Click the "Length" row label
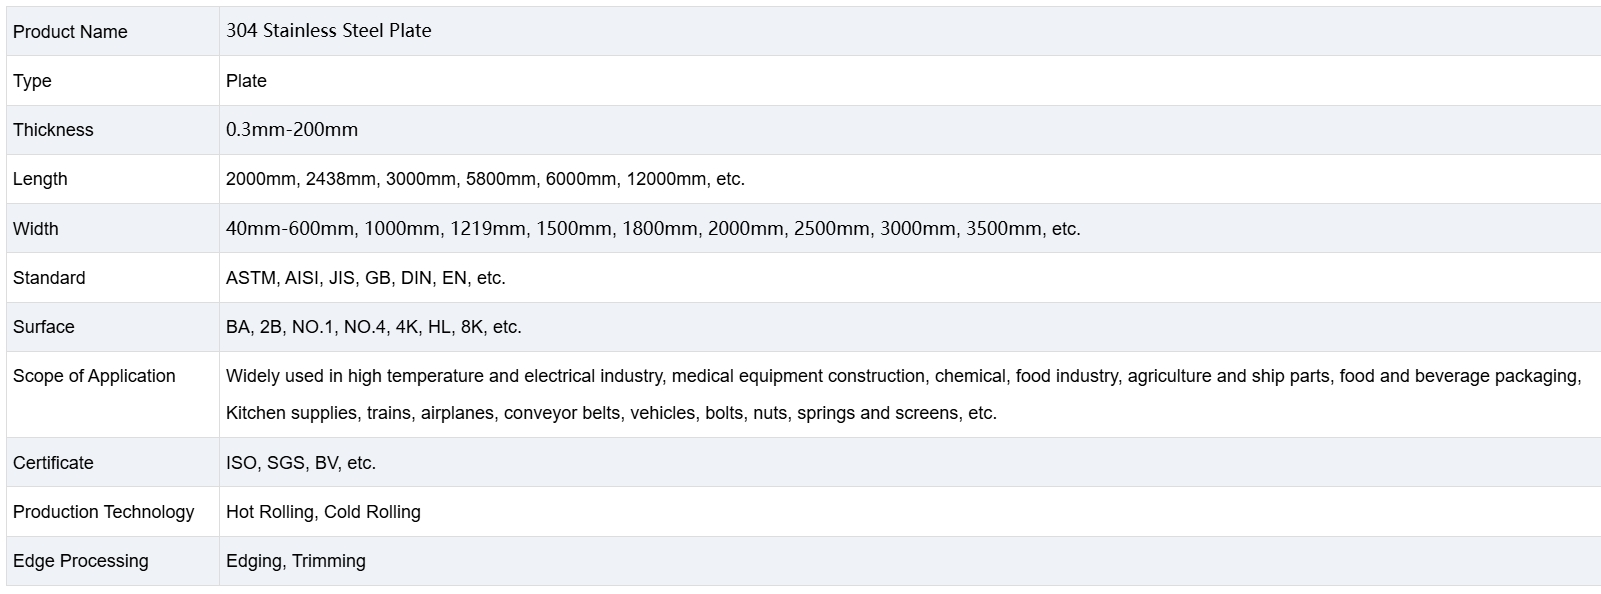 click(x=40, y=179)
